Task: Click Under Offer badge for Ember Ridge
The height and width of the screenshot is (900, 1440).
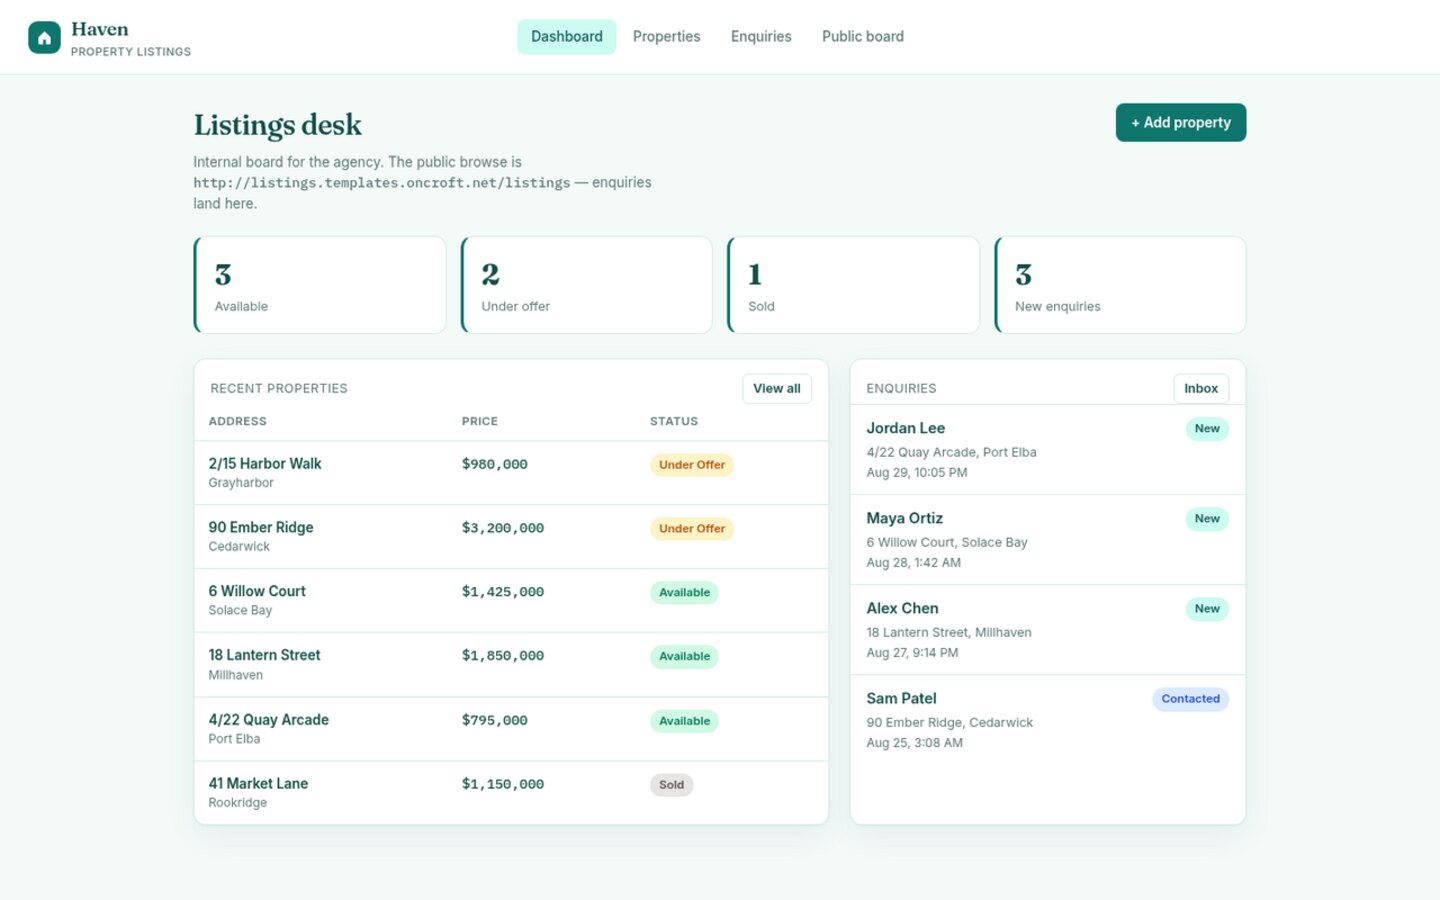Action: [692, 529]
